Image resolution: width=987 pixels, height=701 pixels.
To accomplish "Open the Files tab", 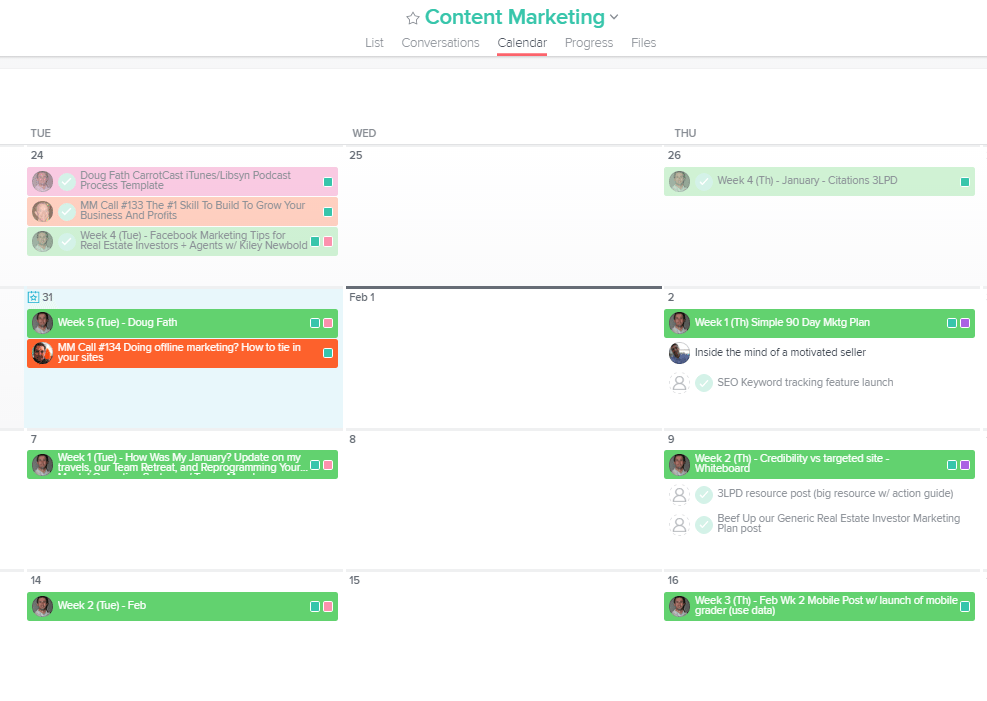I will [x=643, y=43].
